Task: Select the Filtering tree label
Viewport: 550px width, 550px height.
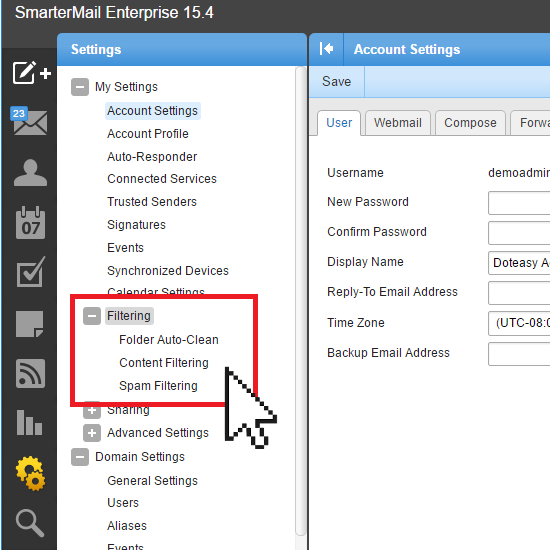Action: point(129,316)
